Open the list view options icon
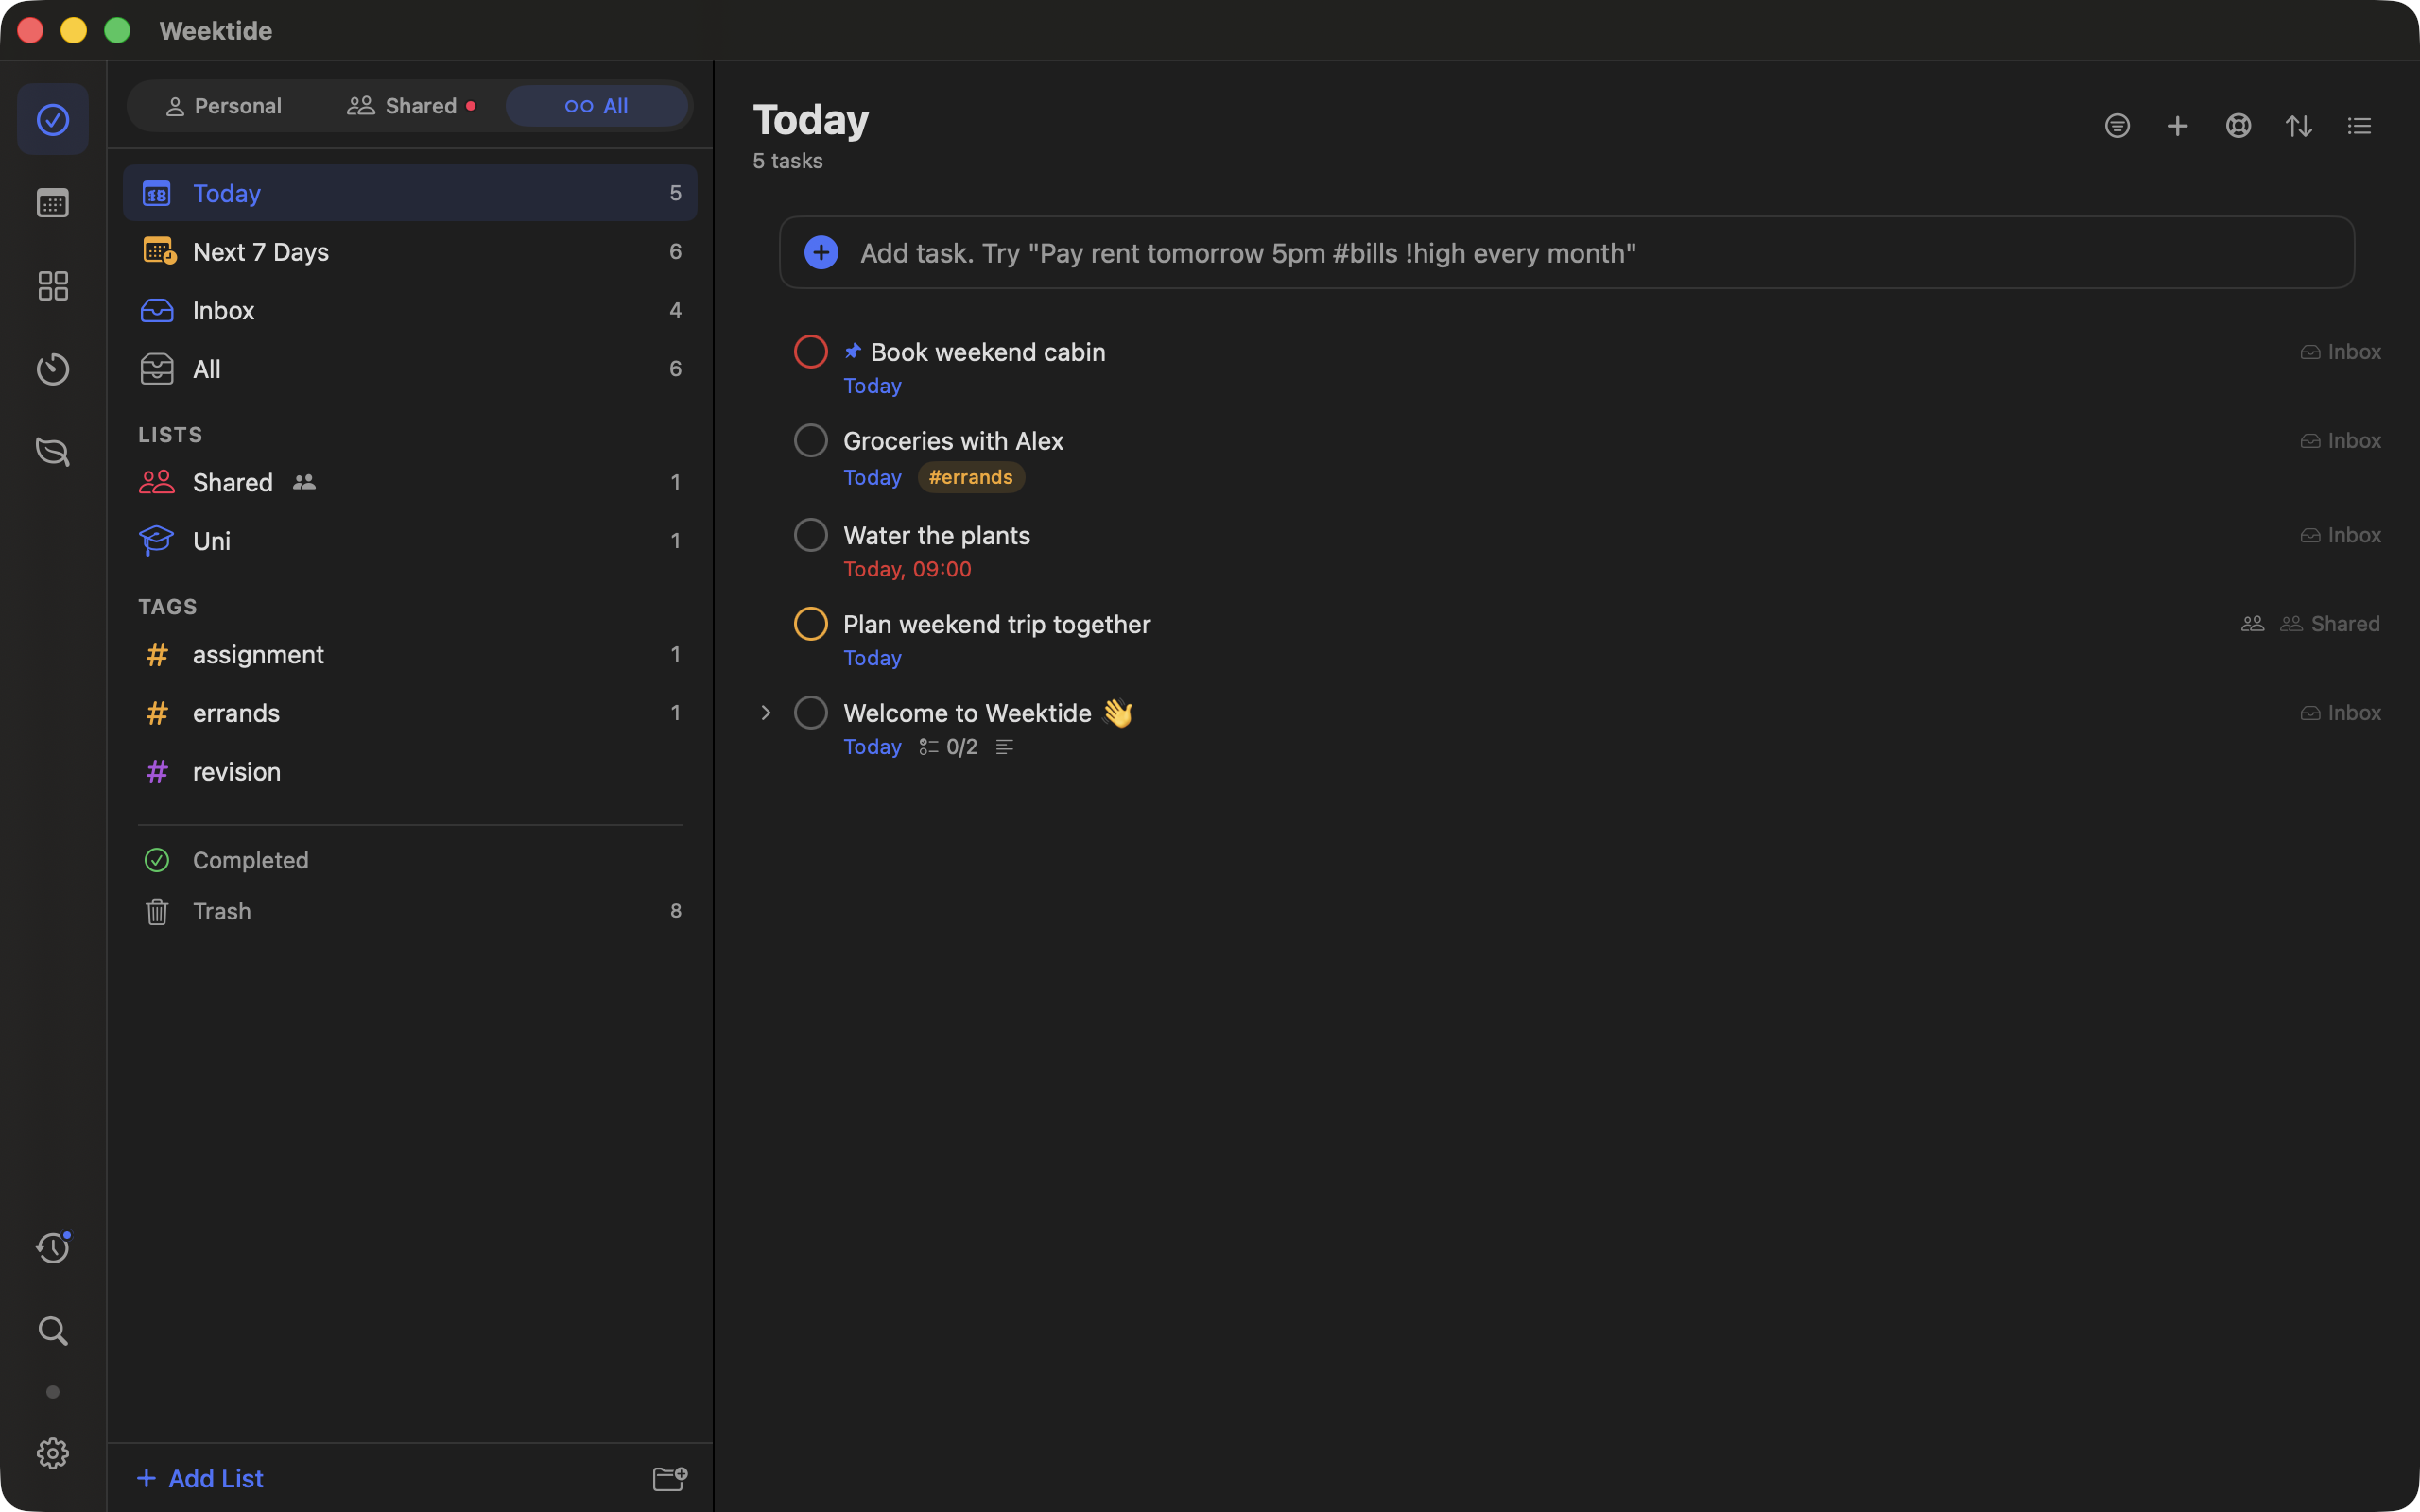The width and height of the screenshot is (2420, 1512). [2360, 126]
